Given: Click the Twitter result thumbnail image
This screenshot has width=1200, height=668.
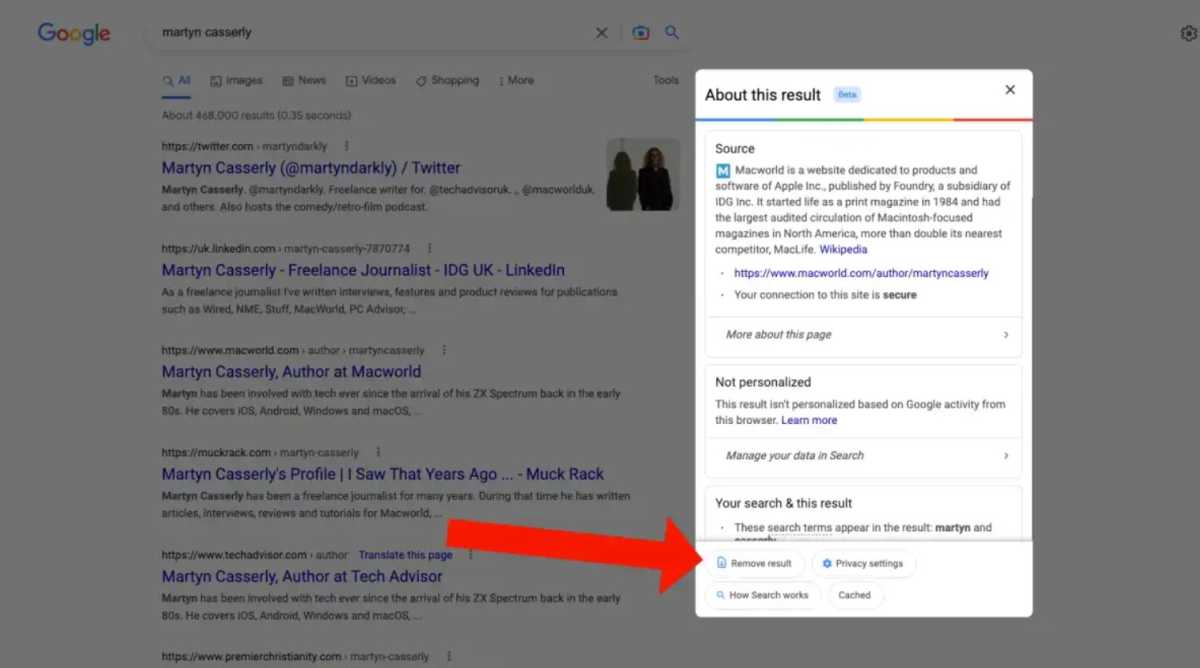Looking at the screenshot, I should [x=643, y=174].
